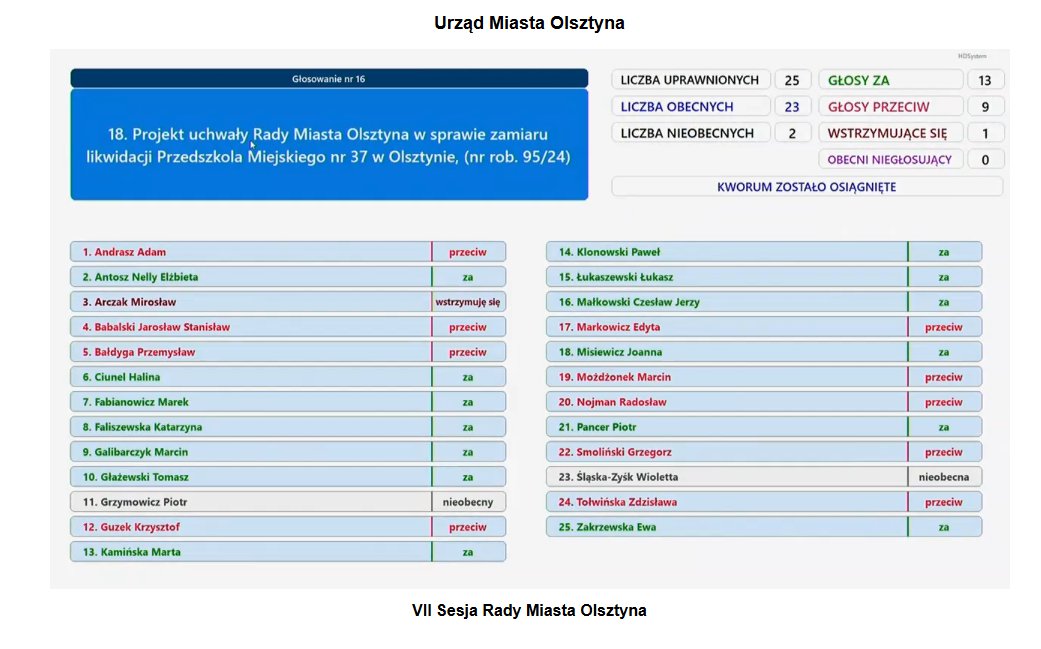This screenshot has height=649, width=1041.
Task: Select councillor row 1. Andrasz Adam
Action: 288,252
